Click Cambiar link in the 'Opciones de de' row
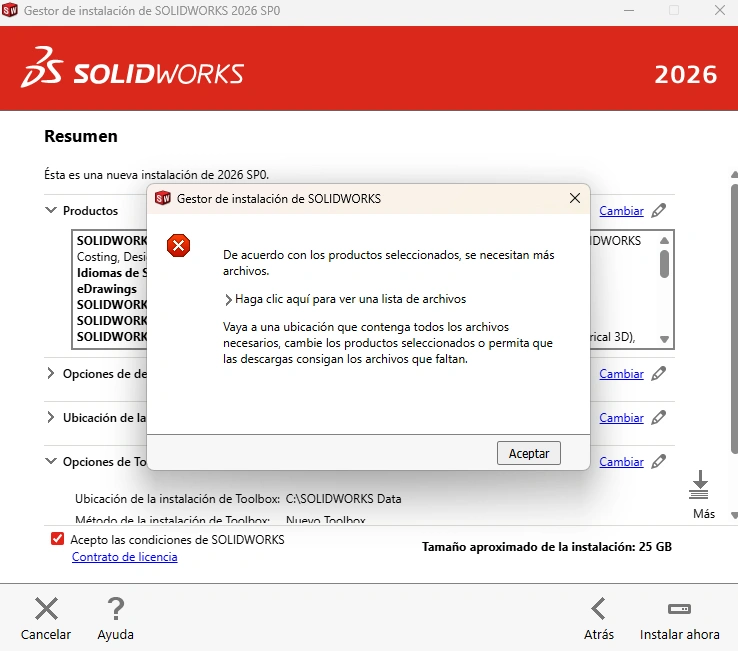 click(x=621, y=374)
